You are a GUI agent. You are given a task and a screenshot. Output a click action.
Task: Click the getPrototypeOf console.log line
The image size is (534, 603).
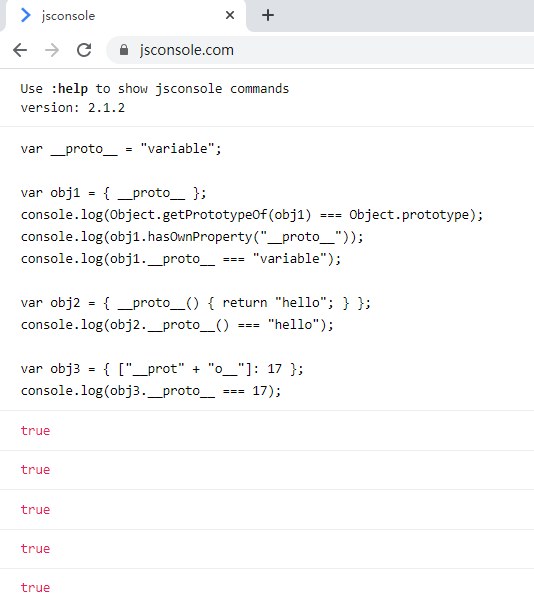click(252, 215)
